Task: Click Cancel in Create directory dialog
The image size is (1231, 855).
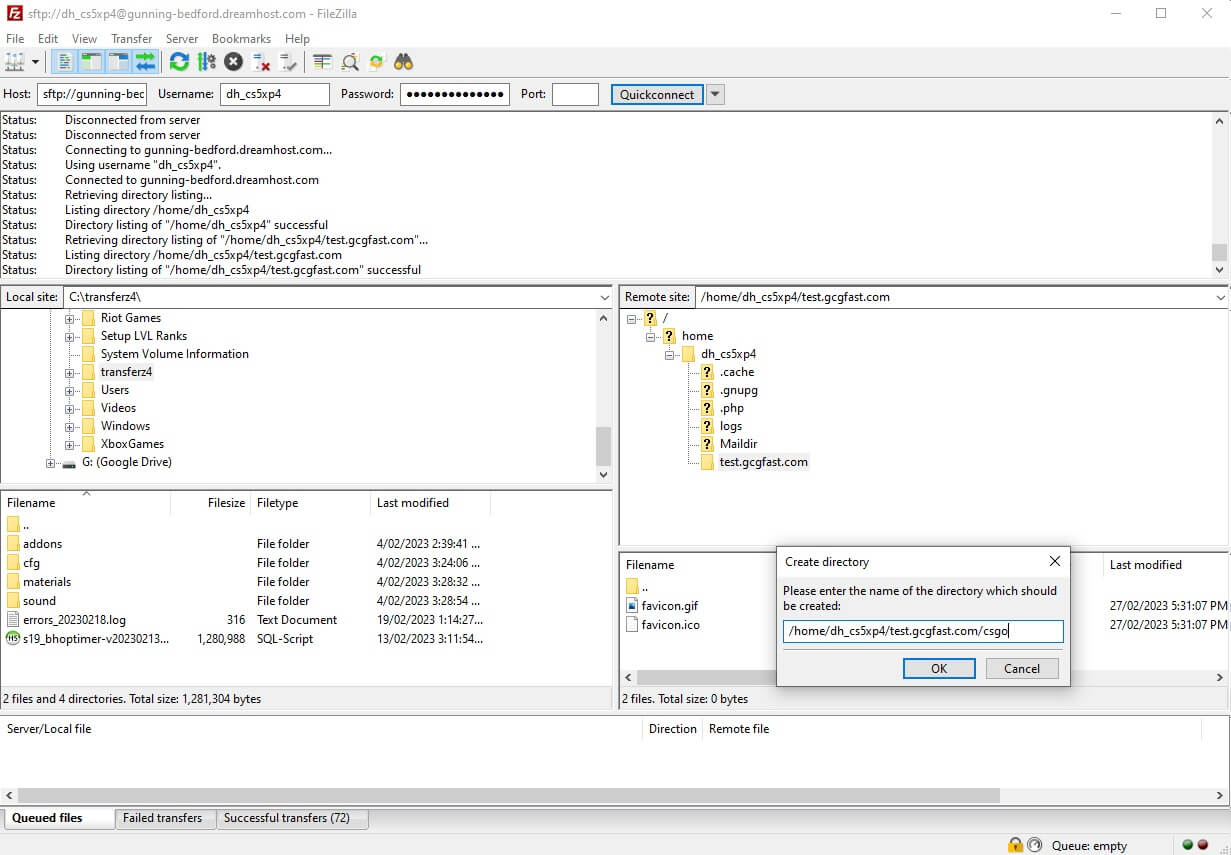Action: click(x=1022, y=669)
